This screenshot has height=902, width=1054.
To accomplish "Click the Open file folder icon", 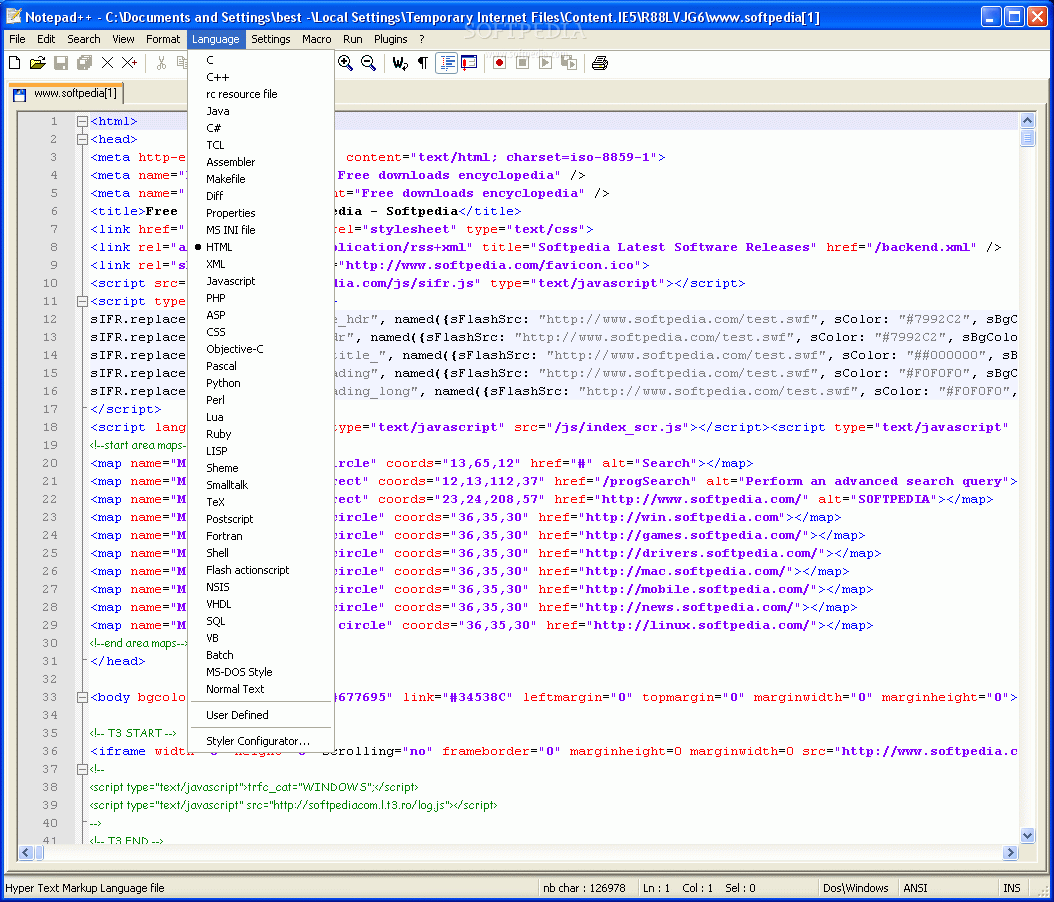I will 38,63.
